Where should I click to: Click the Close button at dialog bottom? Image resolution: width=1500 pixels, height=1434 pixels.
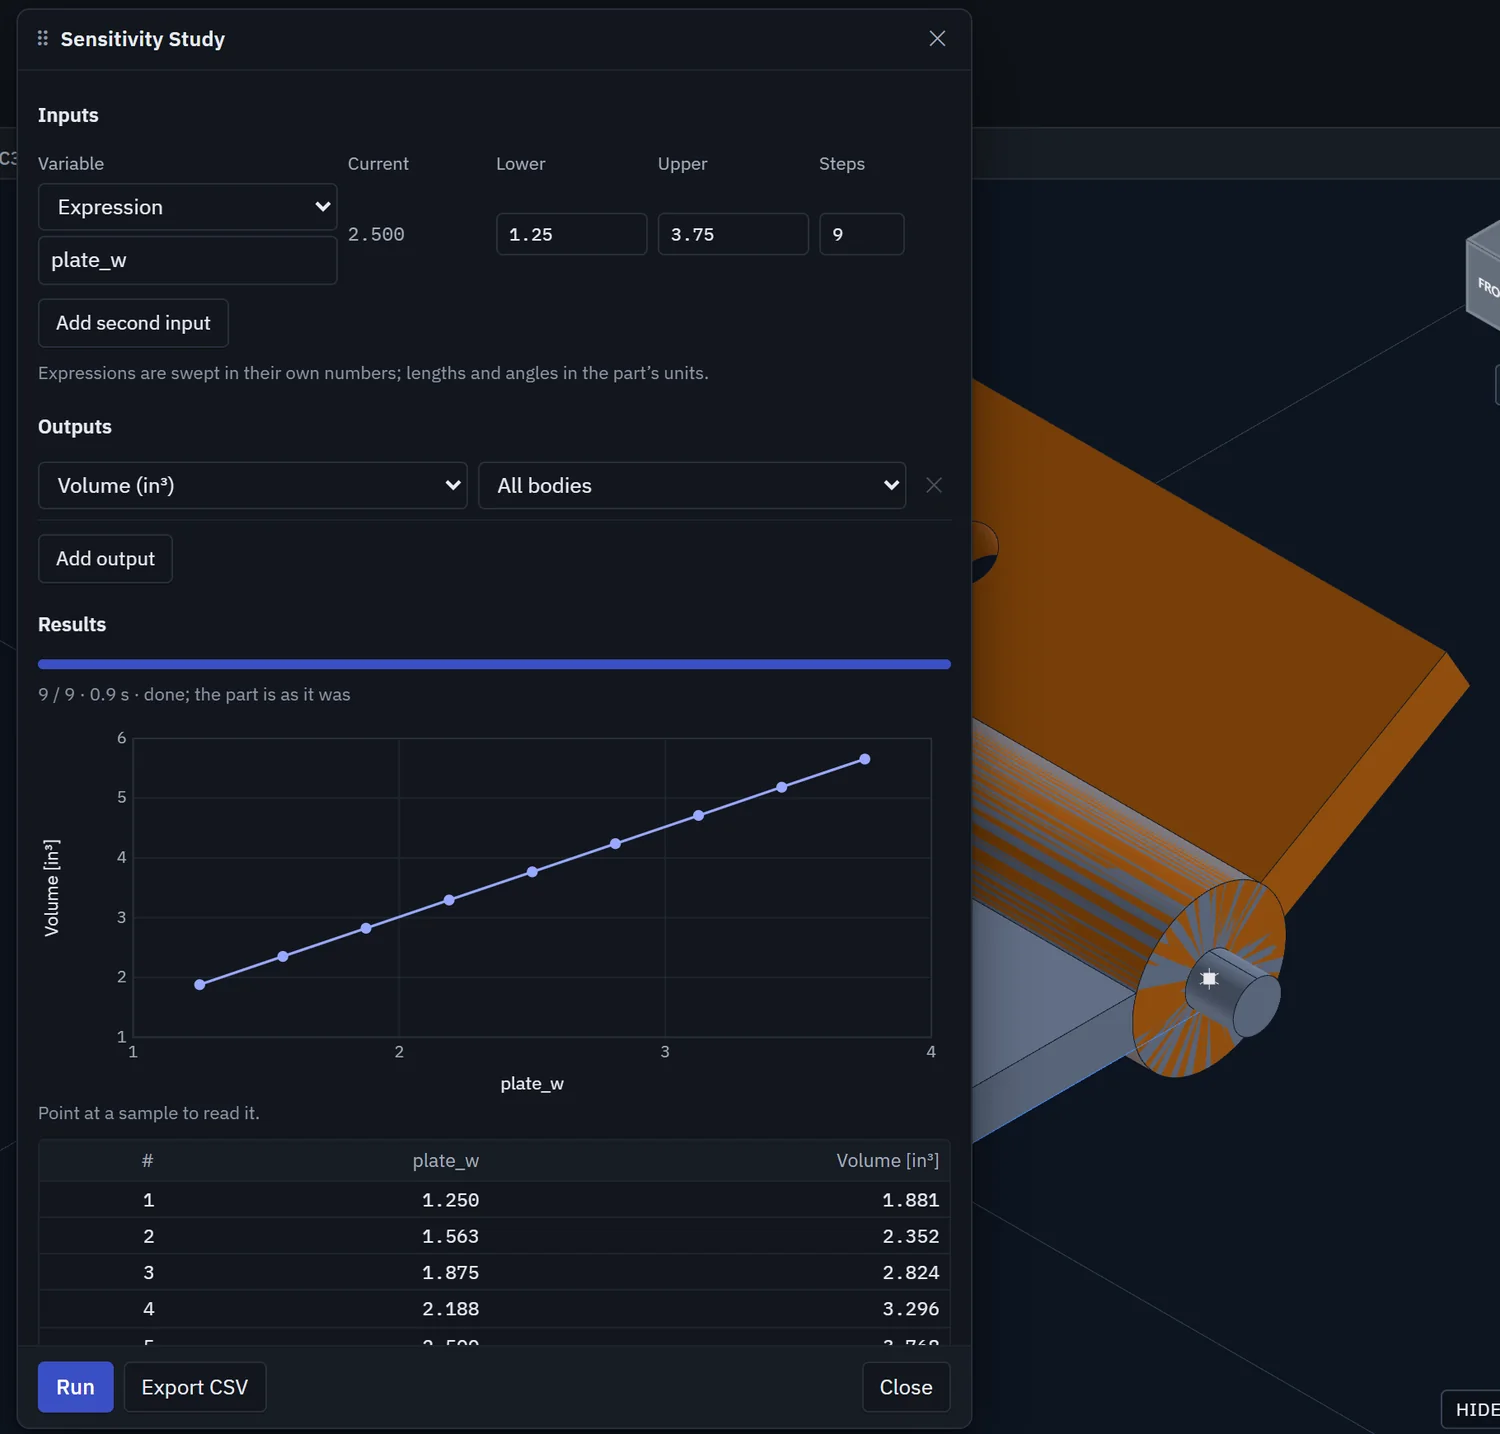coord(906,1387)
